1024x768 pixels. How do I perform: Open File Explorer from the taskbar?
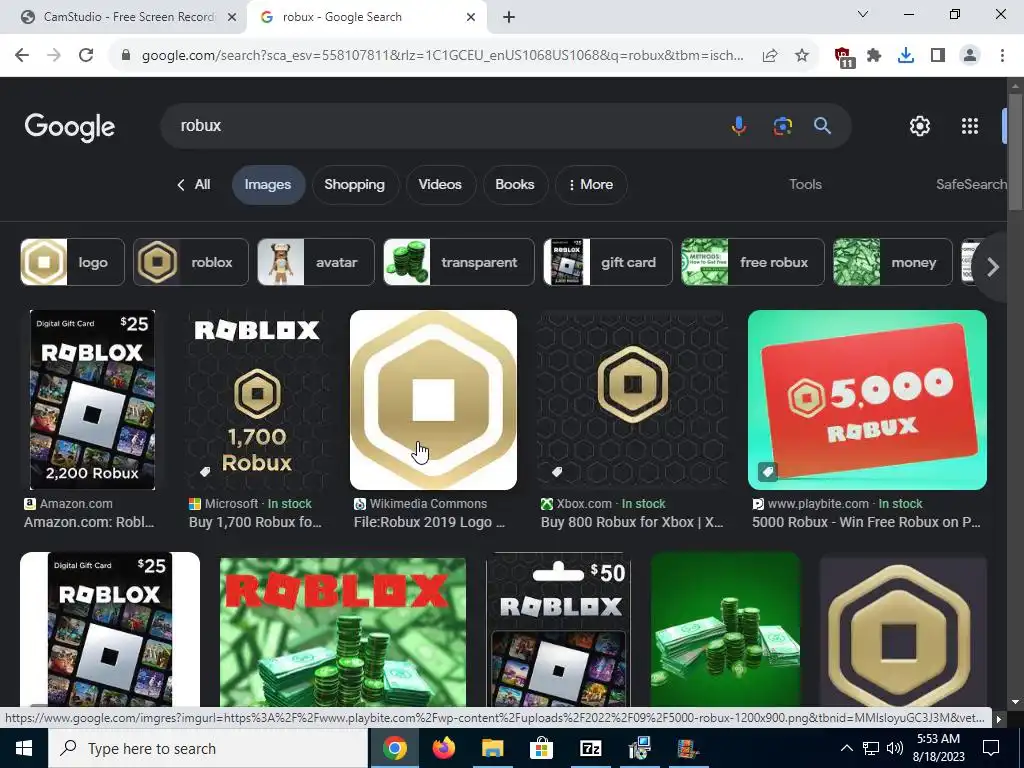(x=493, y=748)
